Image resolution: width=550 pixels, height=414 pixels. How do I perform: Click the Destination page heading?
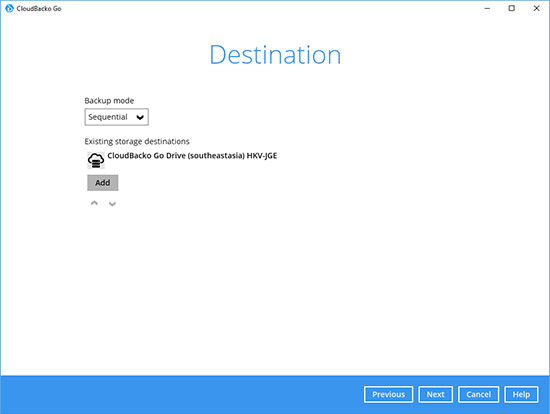coord(275,55)
